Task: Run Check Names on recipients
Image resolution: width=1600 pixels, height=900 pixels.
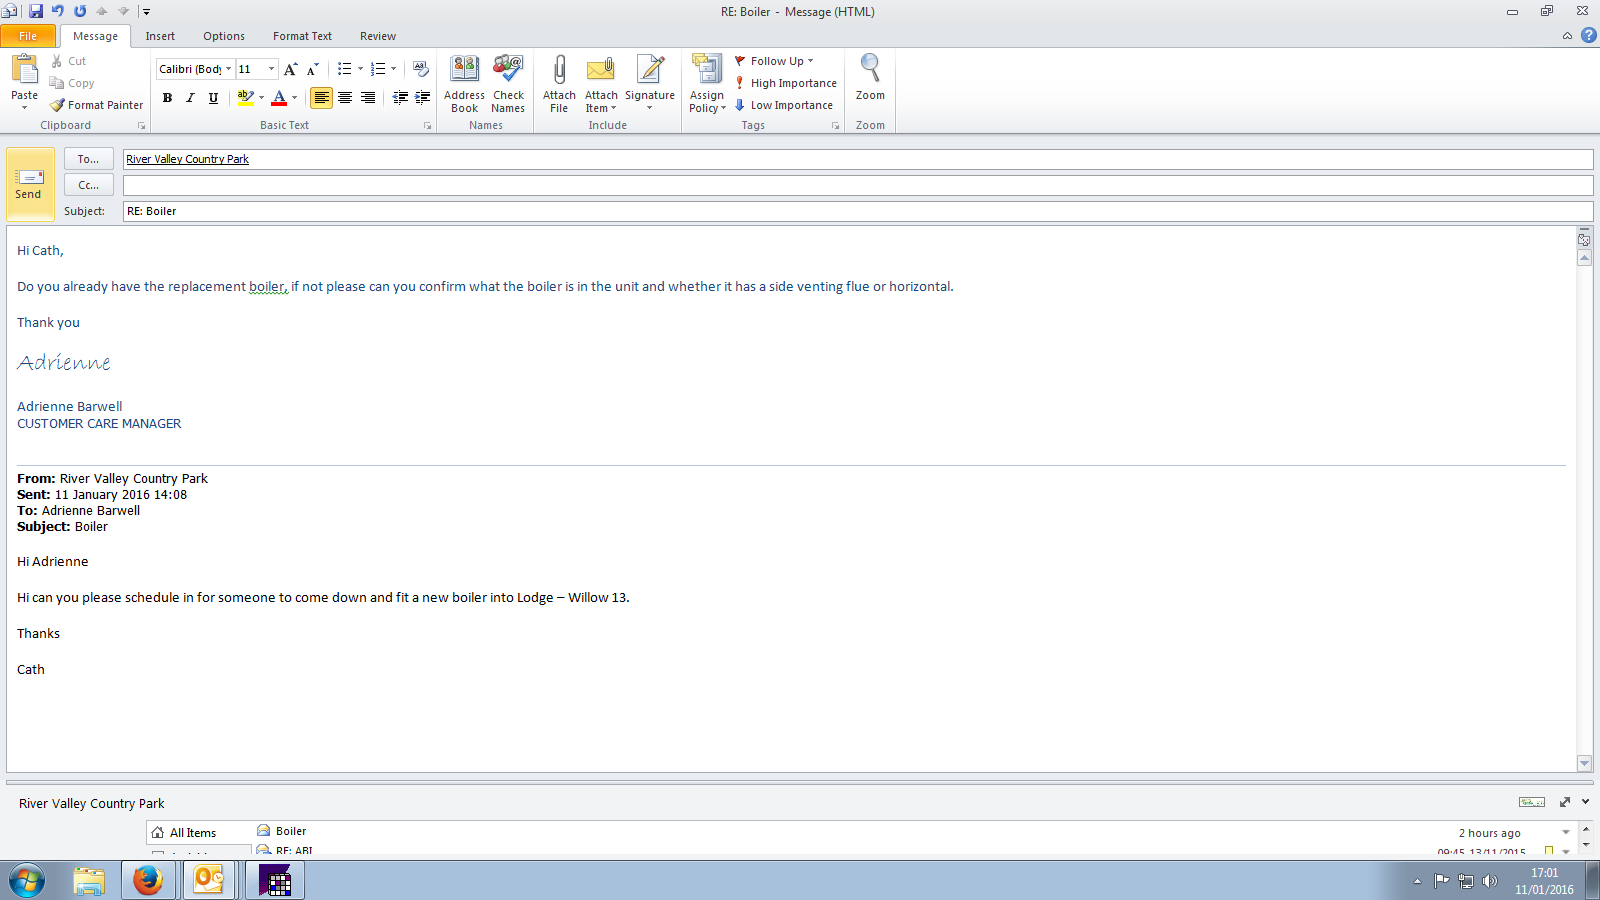Action: [508, 84]
